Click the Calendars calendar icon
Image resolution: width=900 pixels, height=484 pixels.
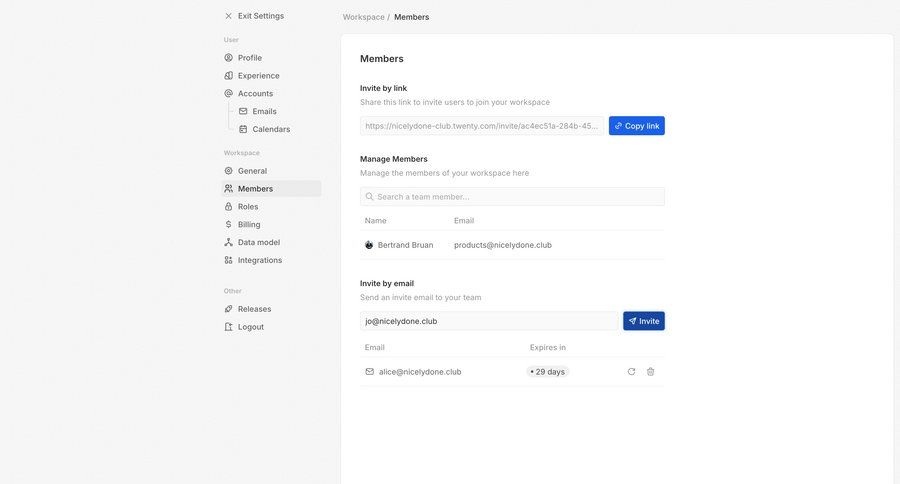tap(243, 129)
